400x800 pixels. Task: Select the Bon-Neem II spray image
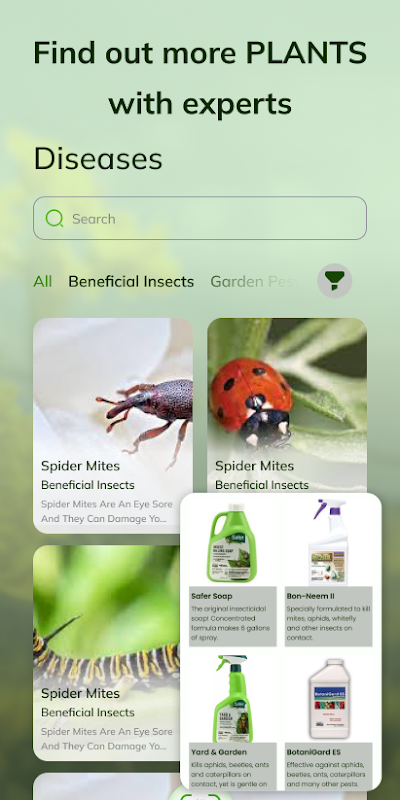(x=329, y=543)
